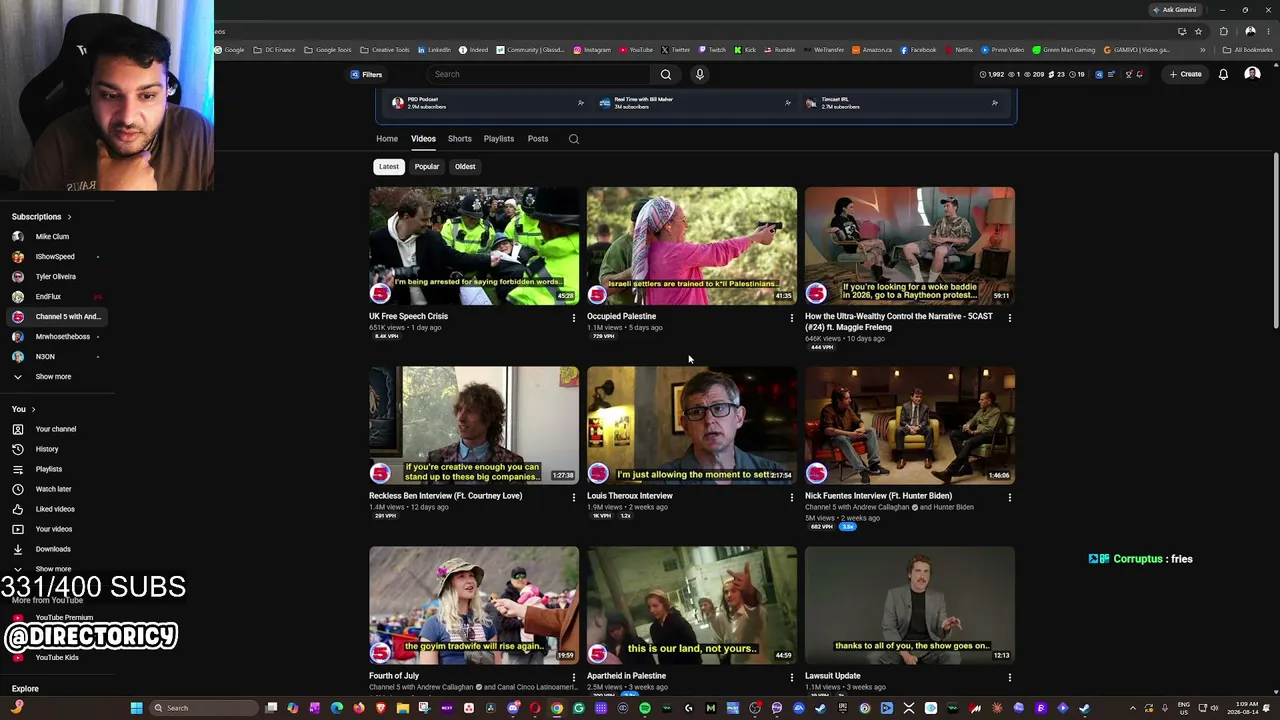1280x720 pixels.
Task: Click the page vertical scrollbar
Action: coord(1276,240)
